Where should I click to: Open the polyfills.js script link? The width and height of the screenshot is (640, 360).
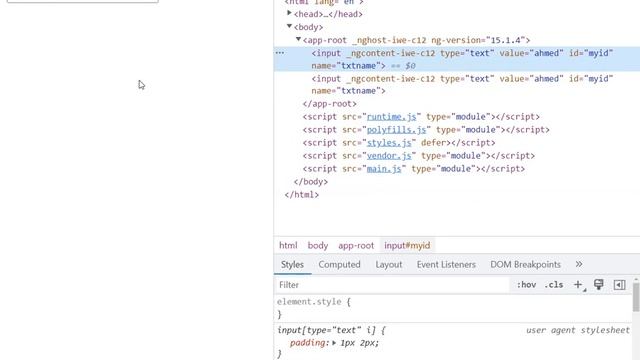[396, 130]
